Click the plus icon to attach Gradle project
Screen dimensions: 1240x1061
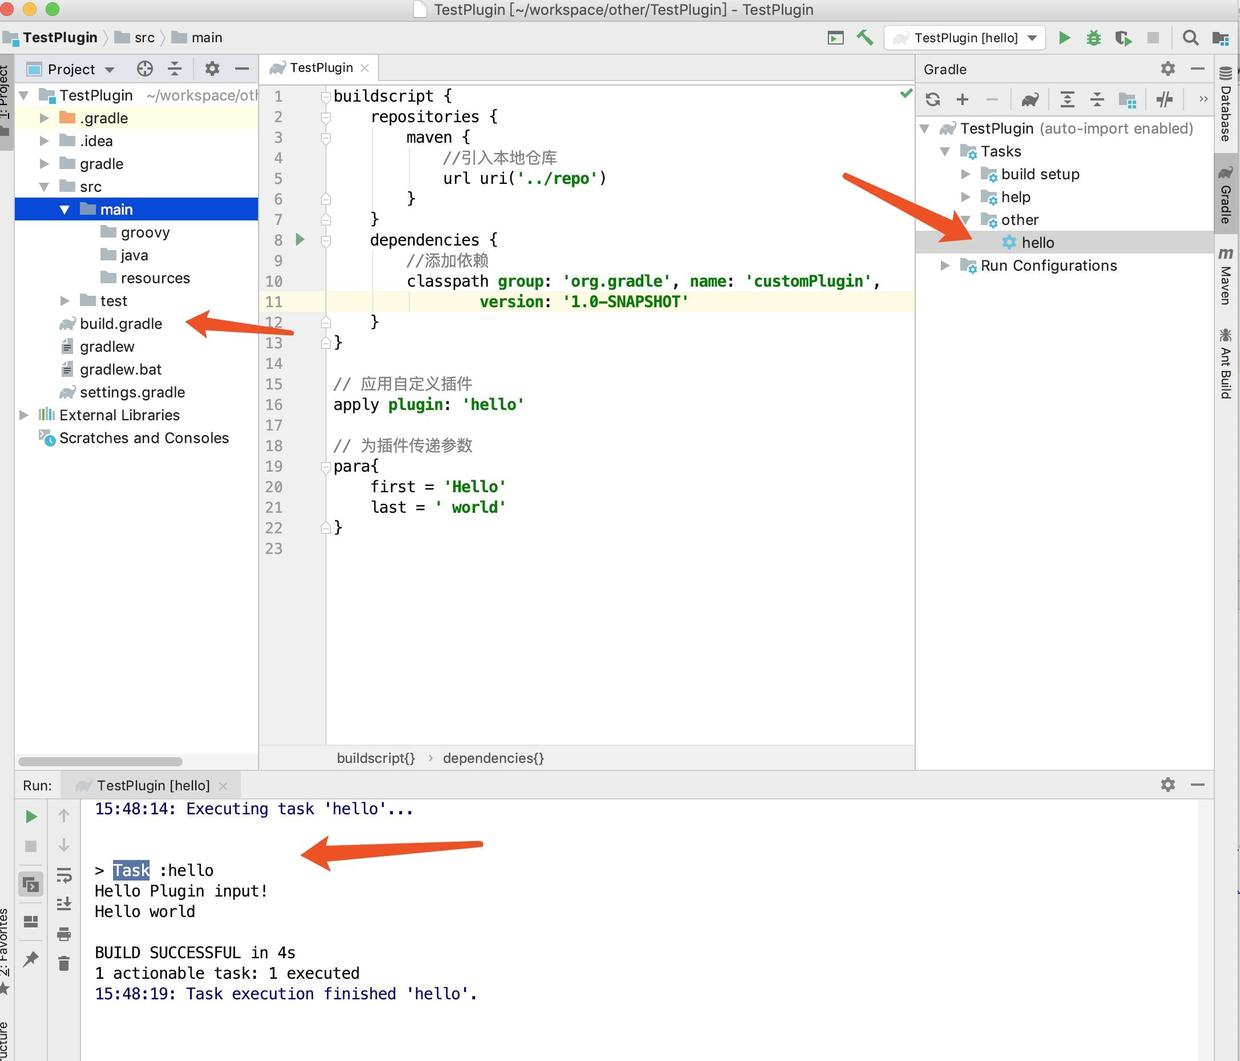tap(962, 99)
